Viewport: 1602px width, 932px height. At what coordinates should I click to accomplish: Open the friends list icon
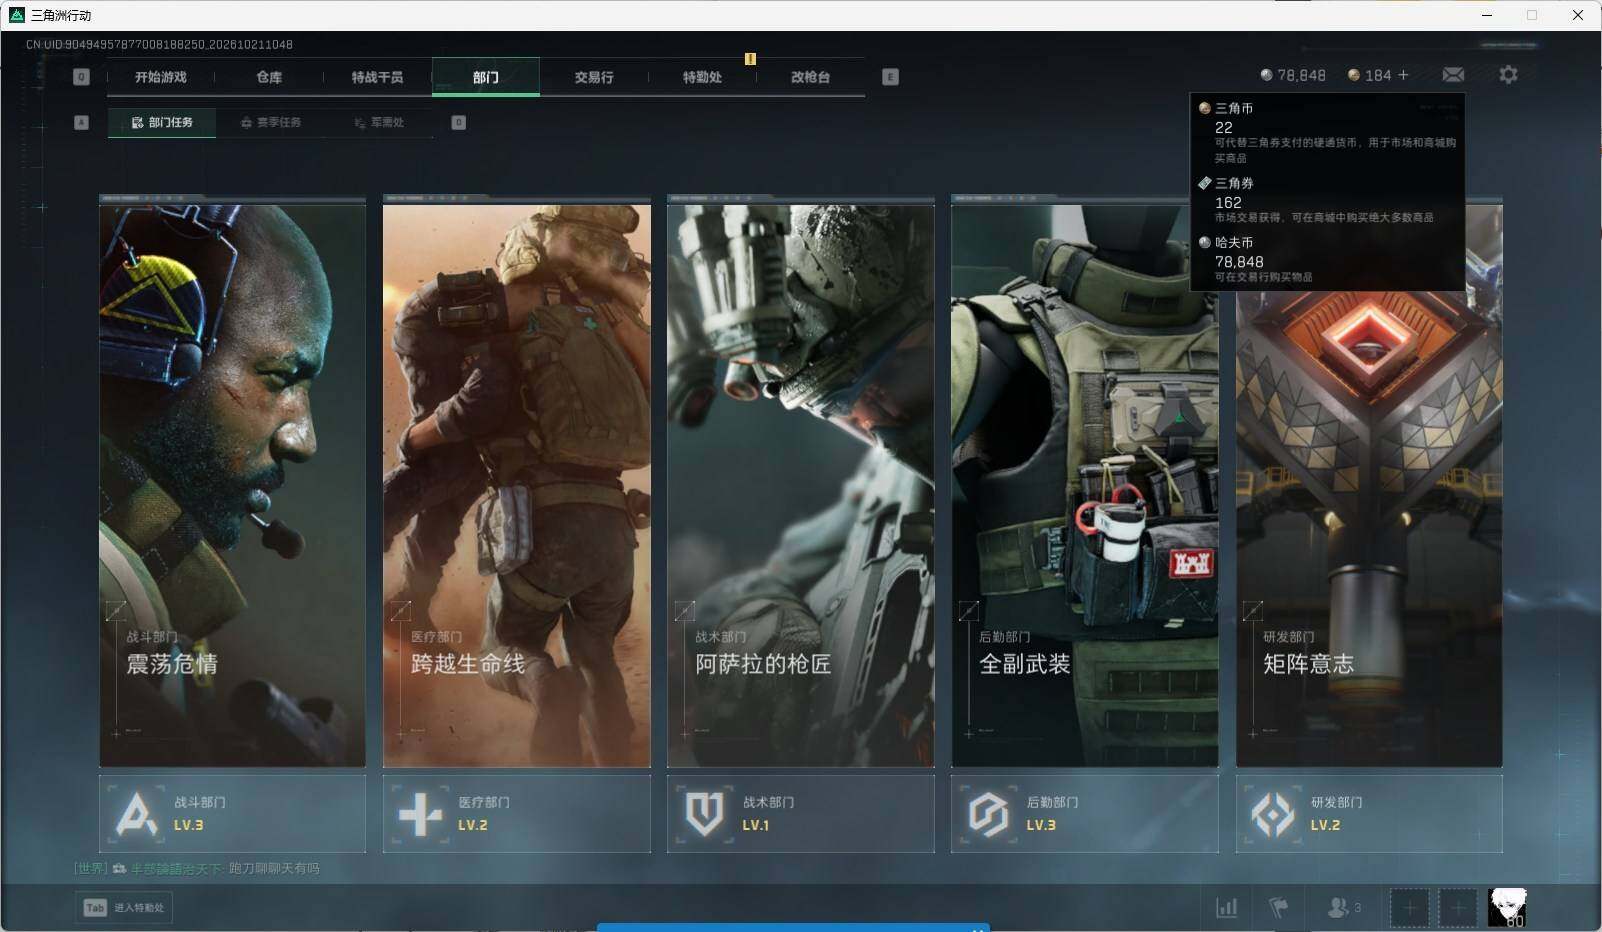tap(1343, 907)
